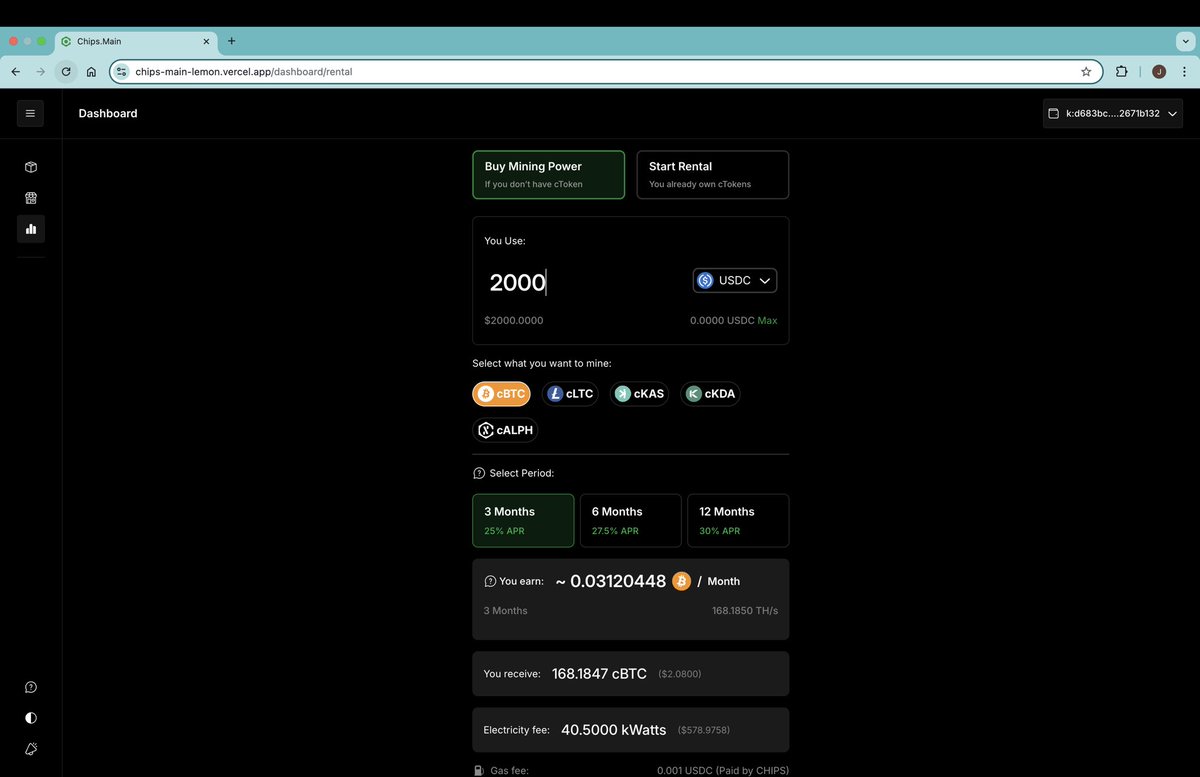Open the bar chart icon in sidebar
This screenshot has width=1200, height=777.
[31, 229]
